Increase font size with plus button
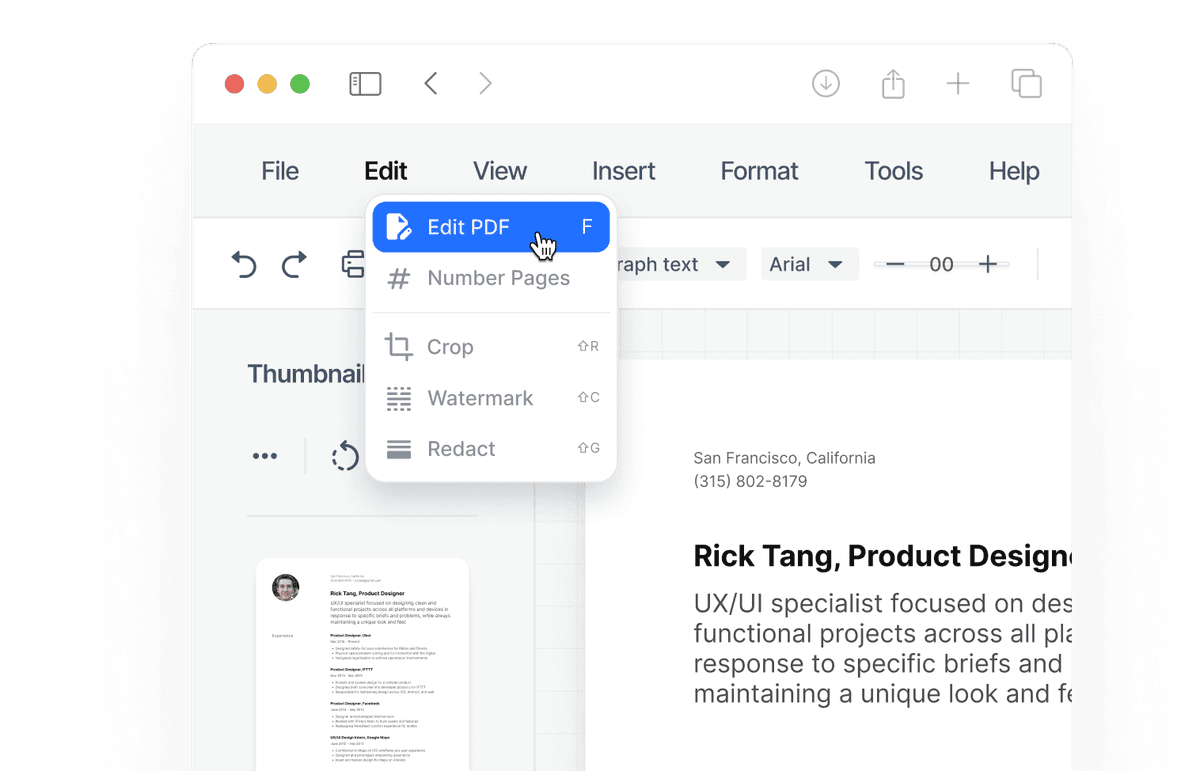Image resolution: width=1200 pixels, height=771 pixels. (x=988, y=264)
